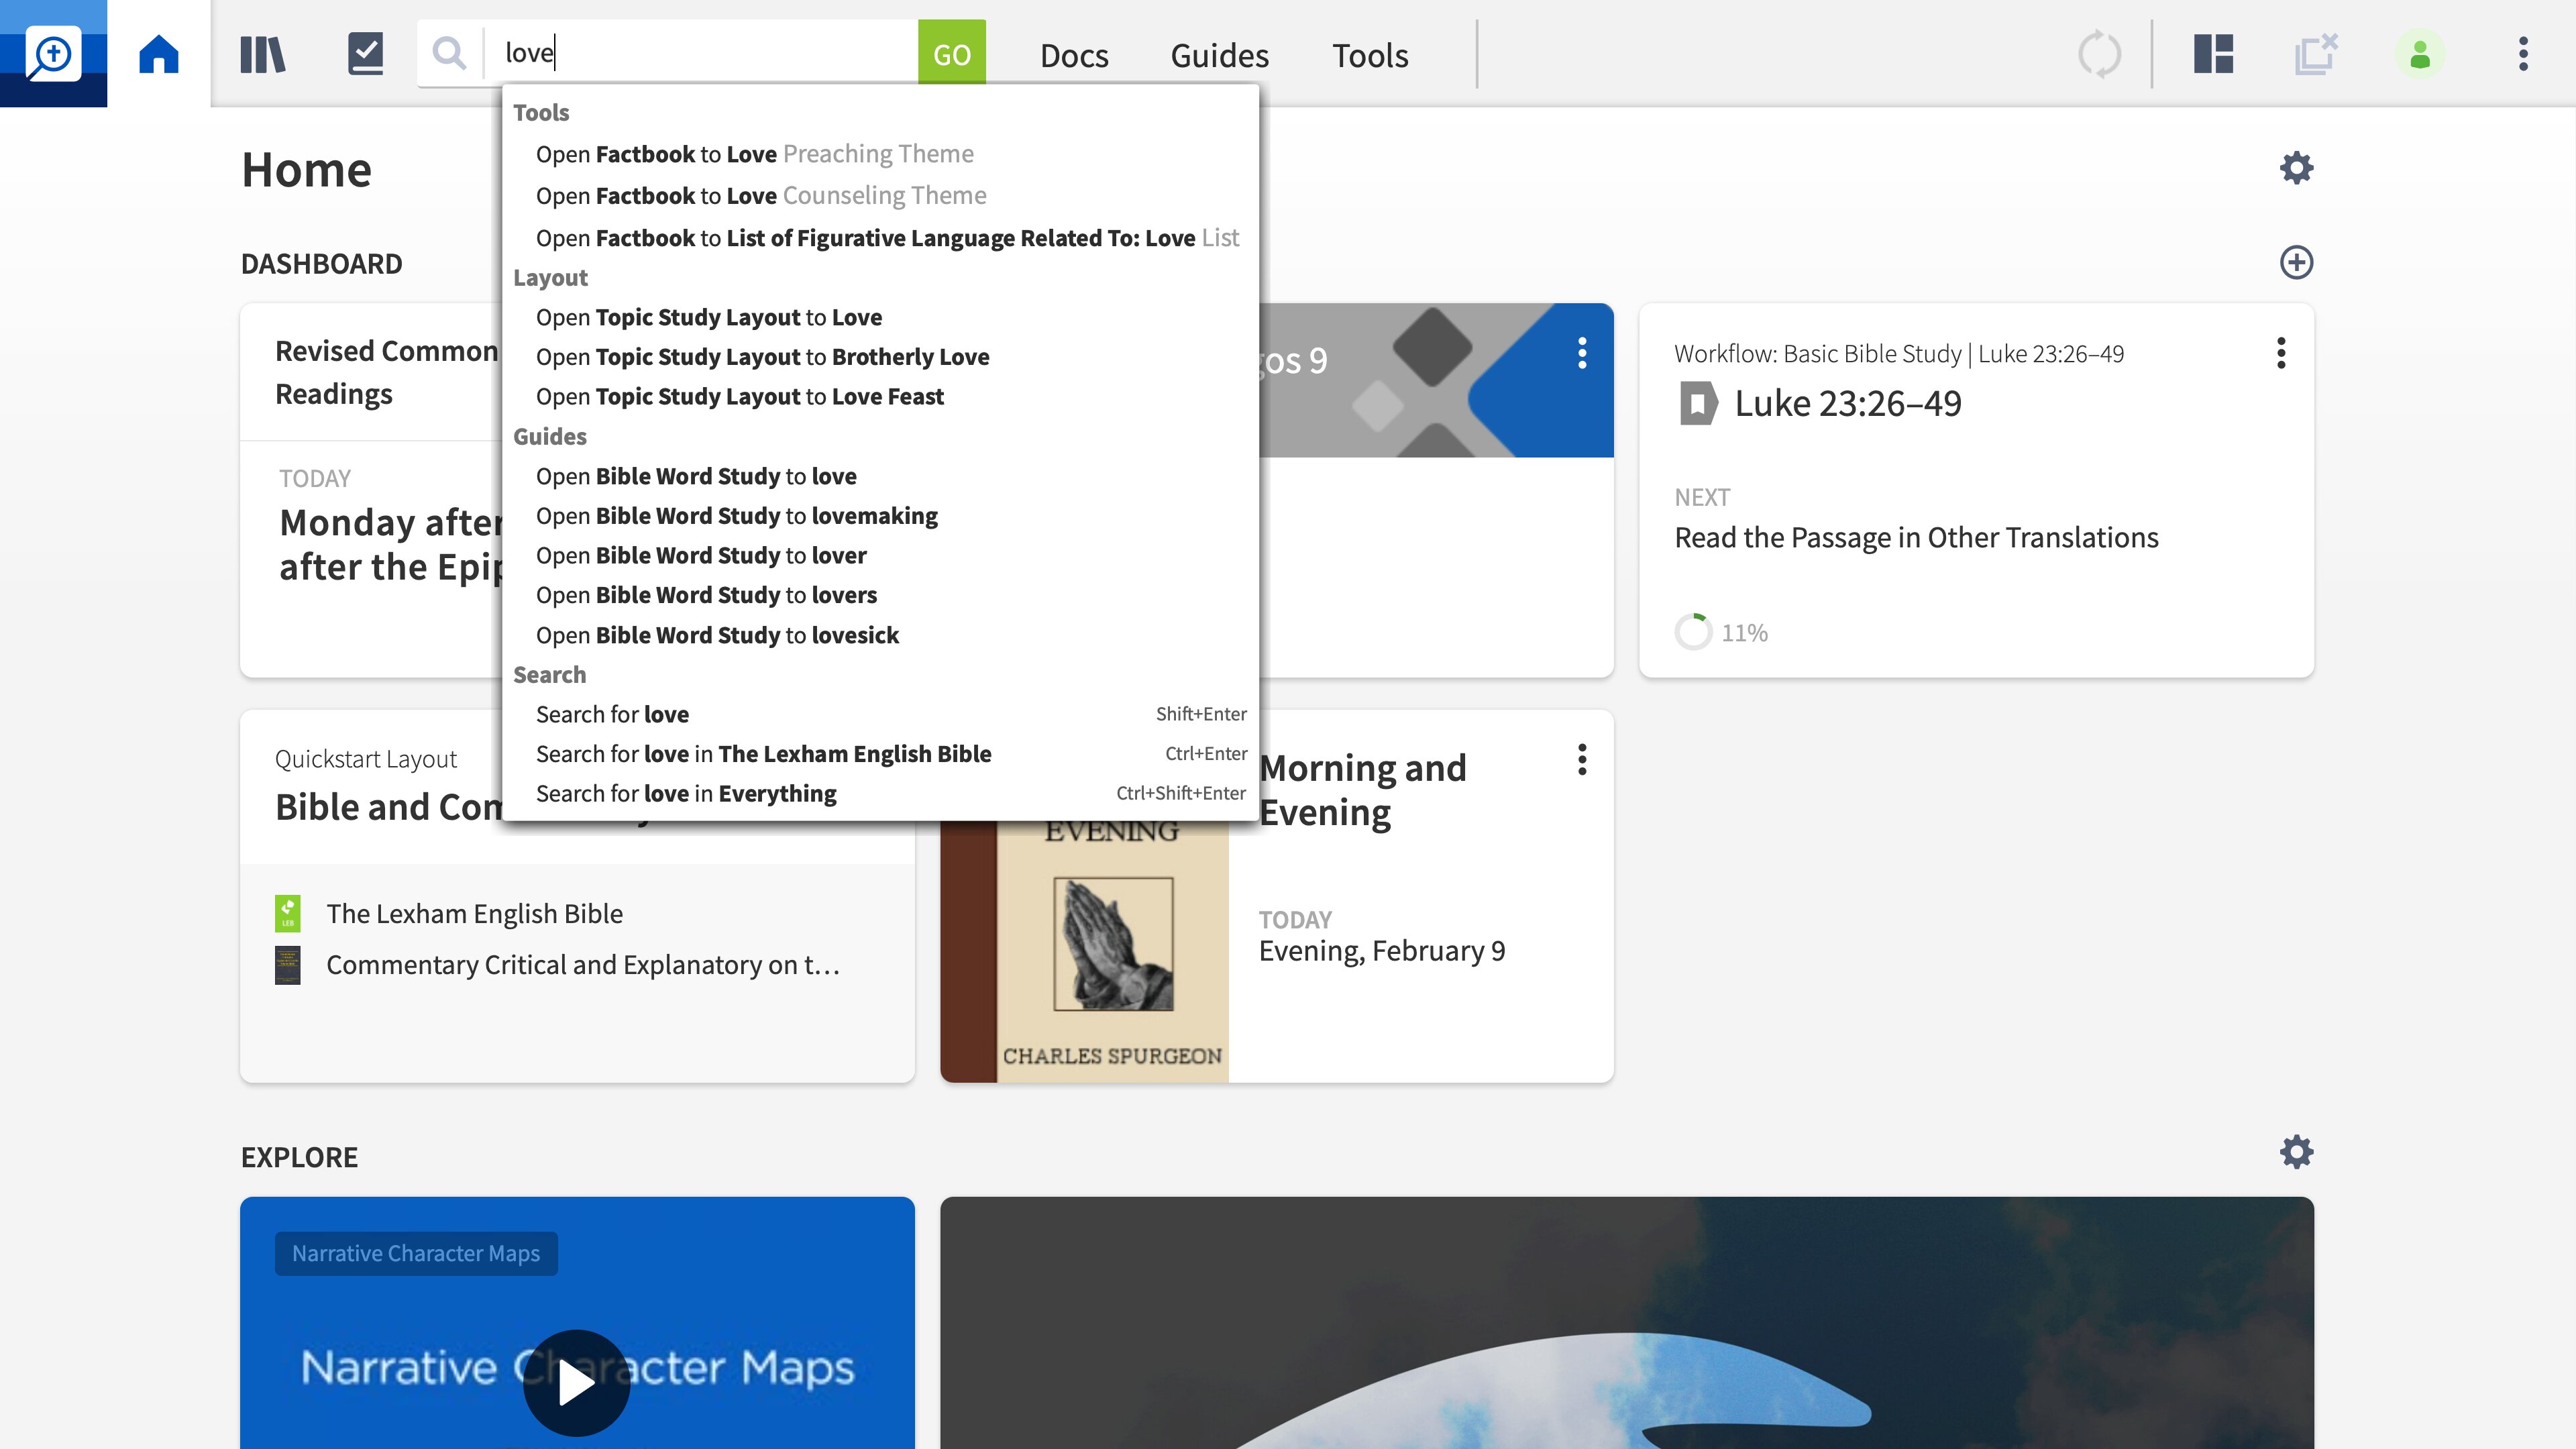Viewport: 2576px width, 1449px height.
Task: Select Search for love suggestion
Action: [881, 714]
